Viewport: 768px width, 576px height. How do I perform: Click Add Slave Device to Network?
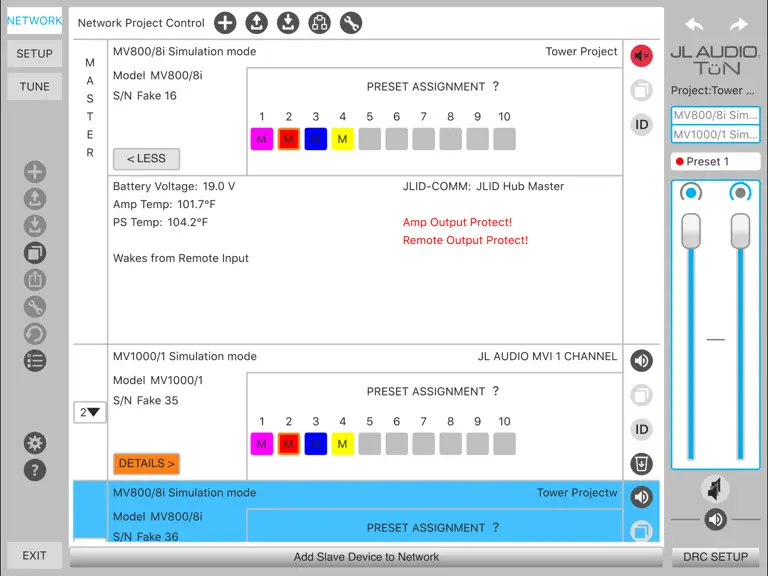coord(366,557)
